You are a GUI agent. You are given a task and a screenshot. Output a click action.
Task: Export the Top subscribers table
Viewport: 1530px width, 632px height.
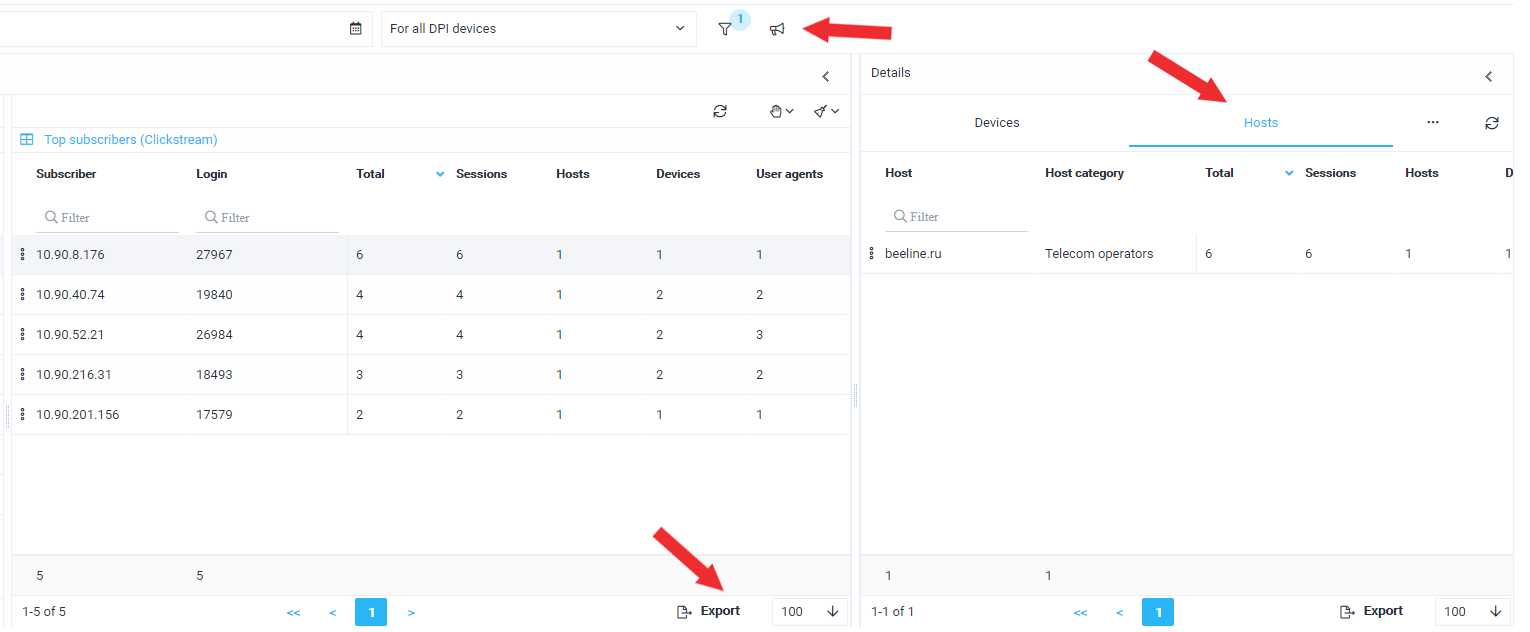tap(709, 611)
